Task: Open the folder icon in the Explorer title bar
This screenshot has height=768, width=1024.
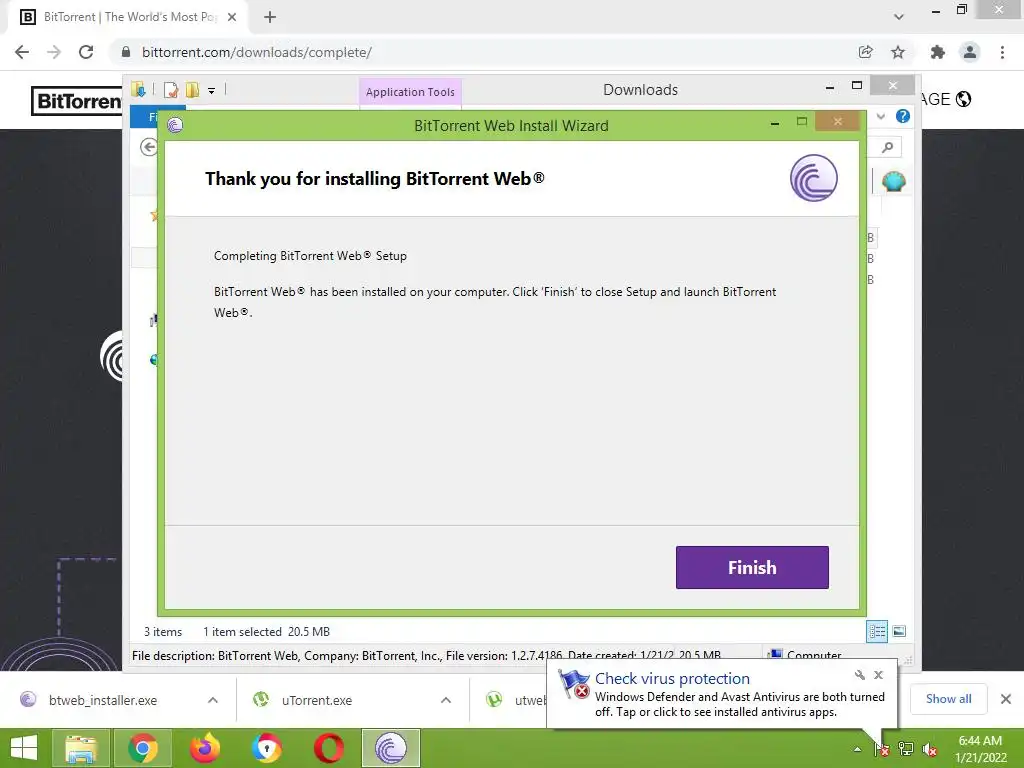Action: 138,89
